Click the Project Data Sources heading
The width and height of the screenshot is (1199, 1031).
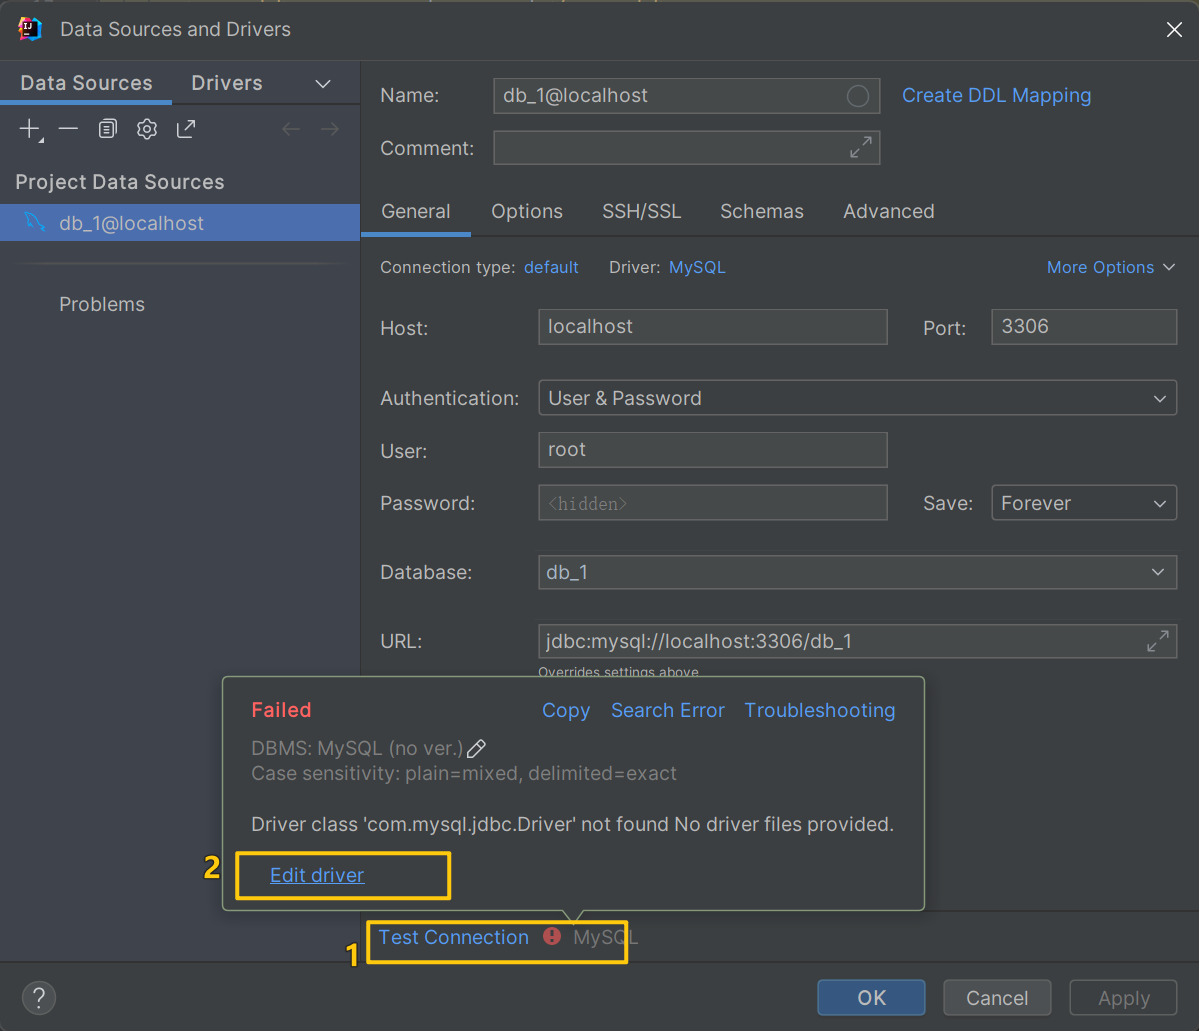(x=120, y=182)
